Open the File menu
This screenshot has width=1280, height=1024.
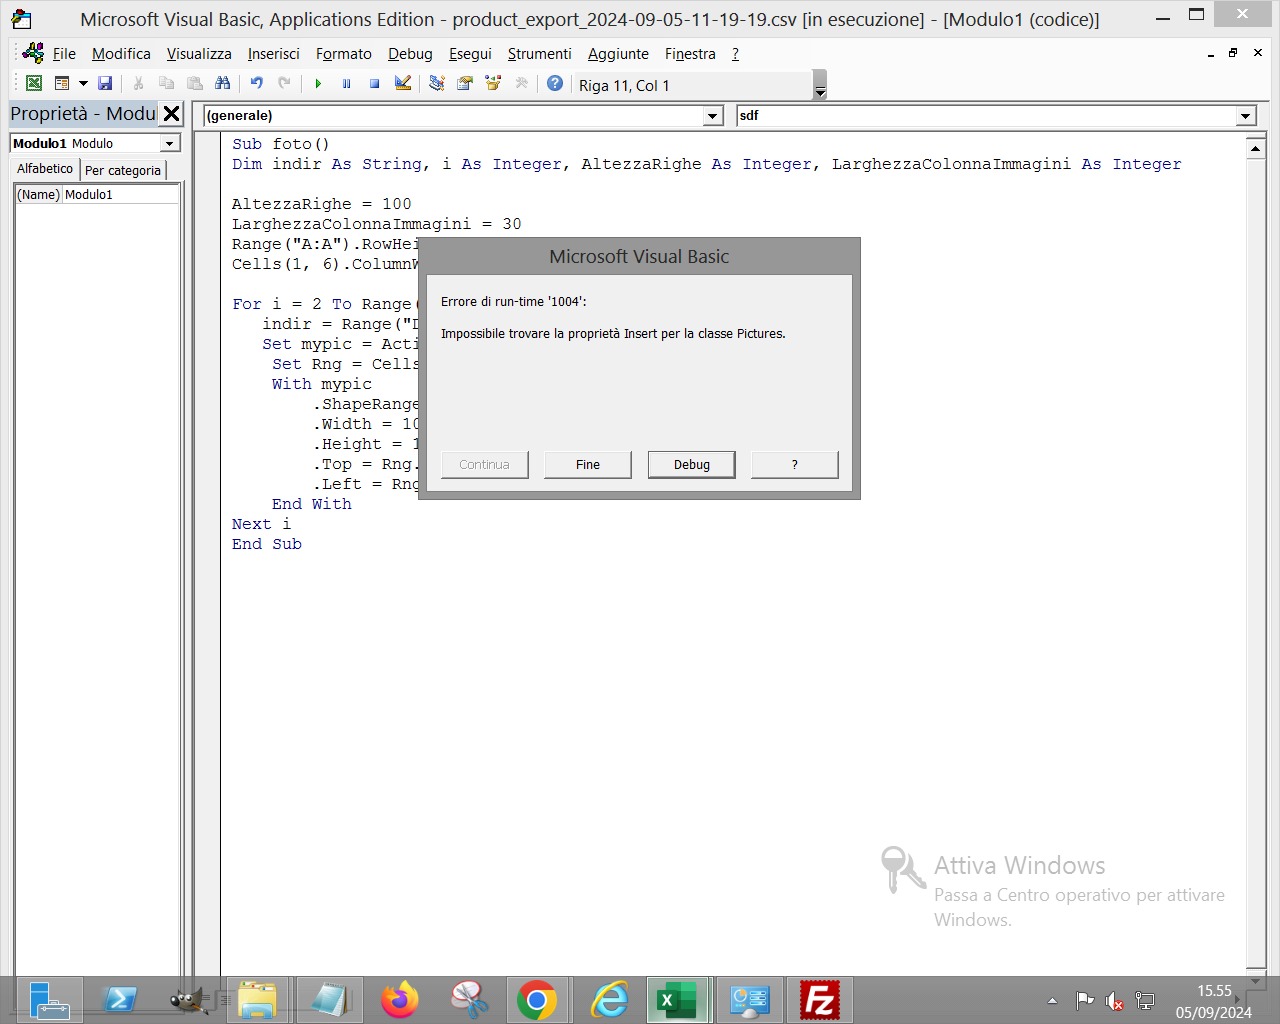(x=64, y=54)
